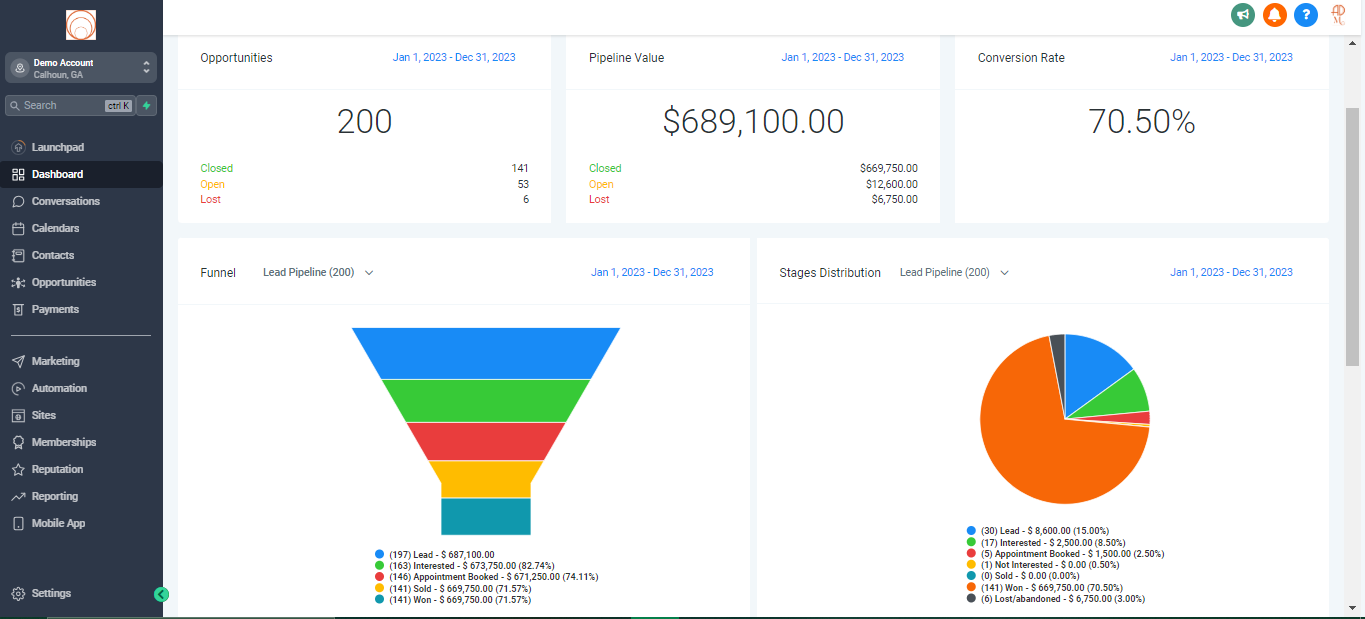The width and height of the screenshot is (1365, 619).
Task: Click the Launchpad icon in sidebar
Action: (x=18, y=147)
